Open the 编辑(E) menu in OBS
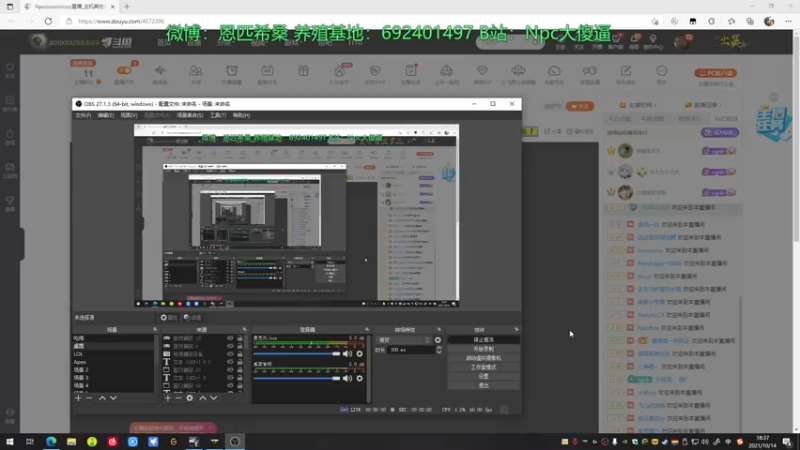The width and height of the screenshot is (800, 450). coord(106,115)
